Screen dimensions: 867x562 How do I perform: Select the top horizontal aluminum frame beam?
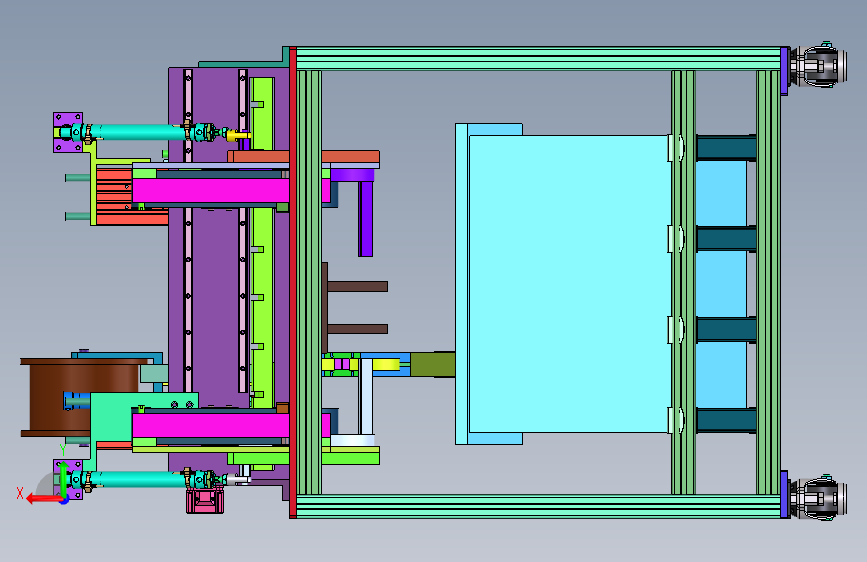539,59
